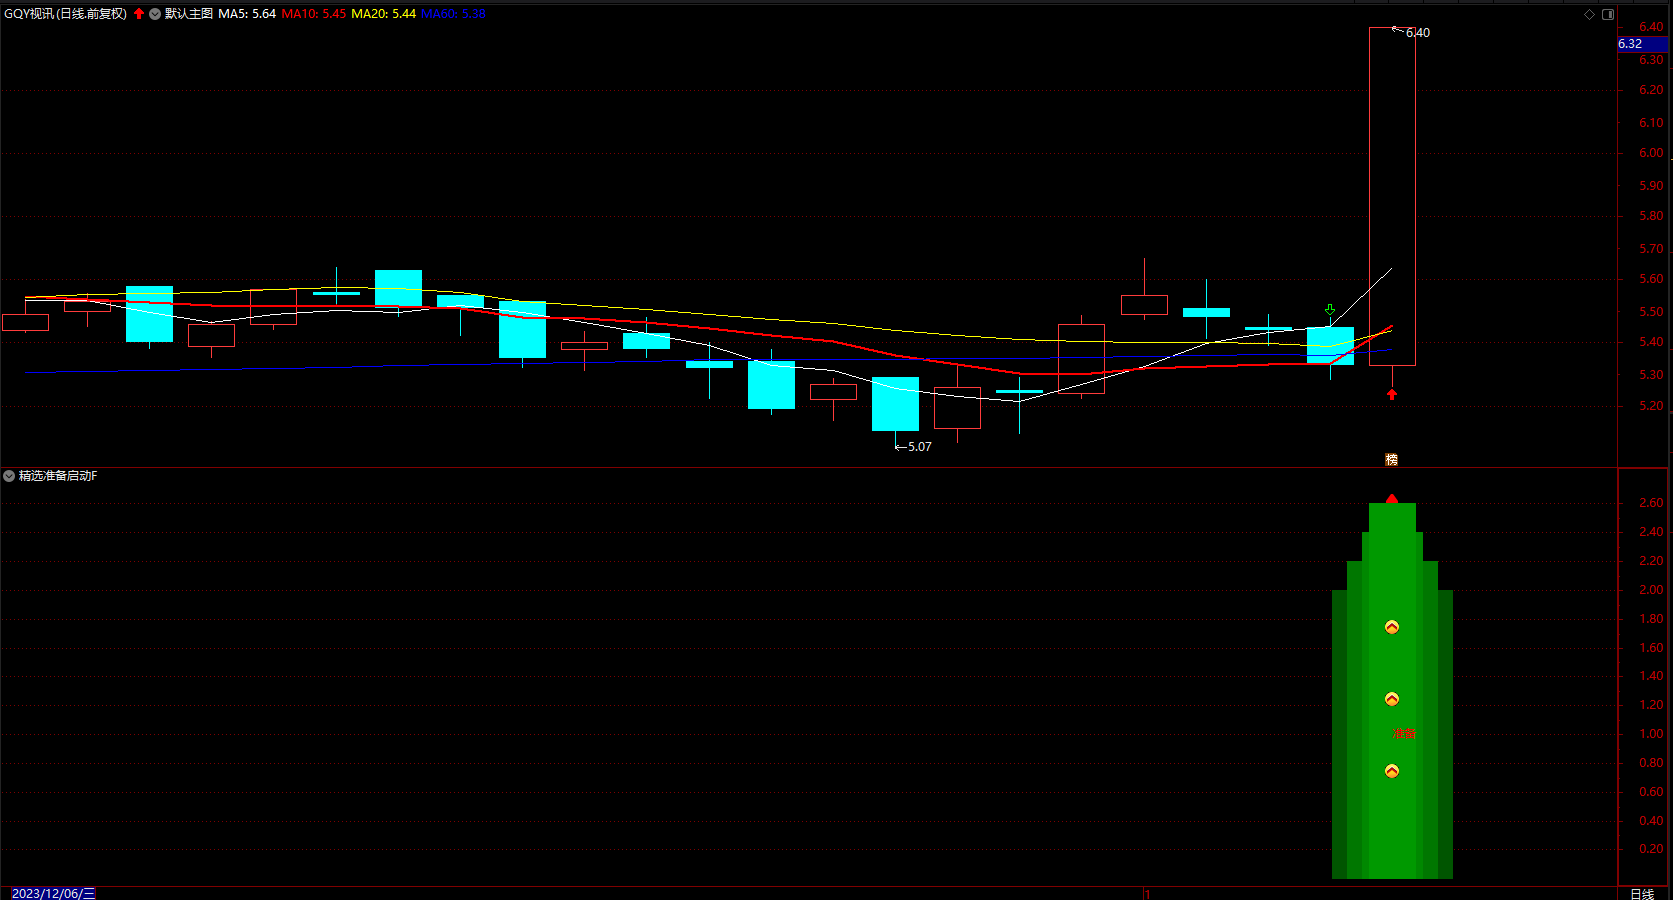Click the tall limit-up candle on the right
This screenshot has width=1673, height=900.
tap(1392, 196)
